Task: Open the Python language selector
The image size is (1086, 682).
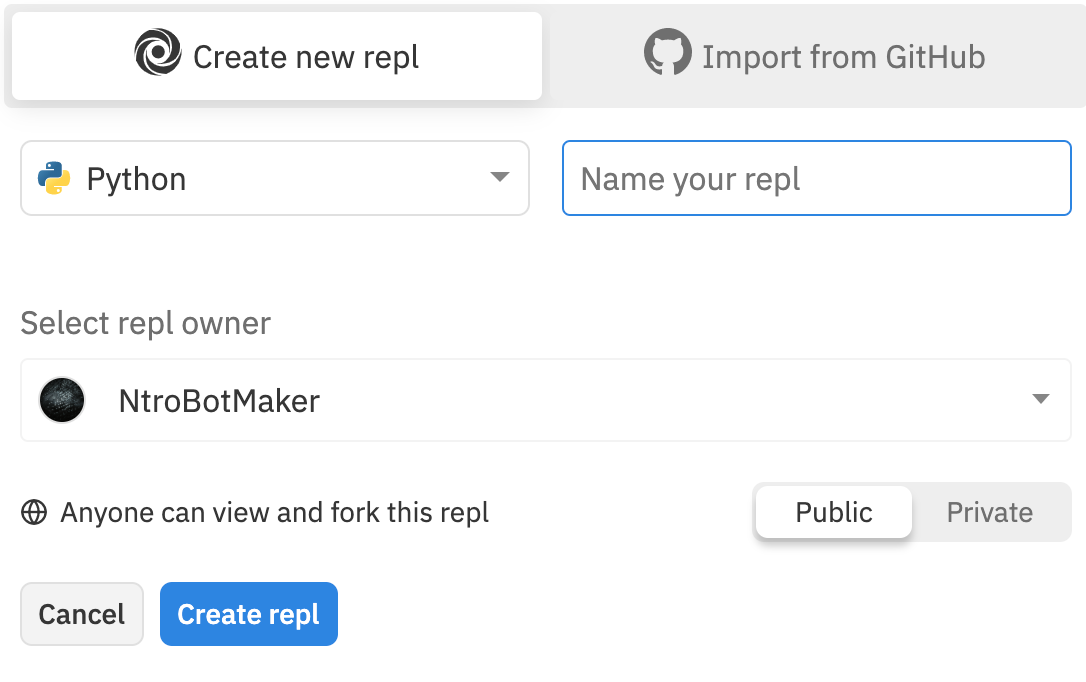Action: pyautogui.click(x=275, y=178)
